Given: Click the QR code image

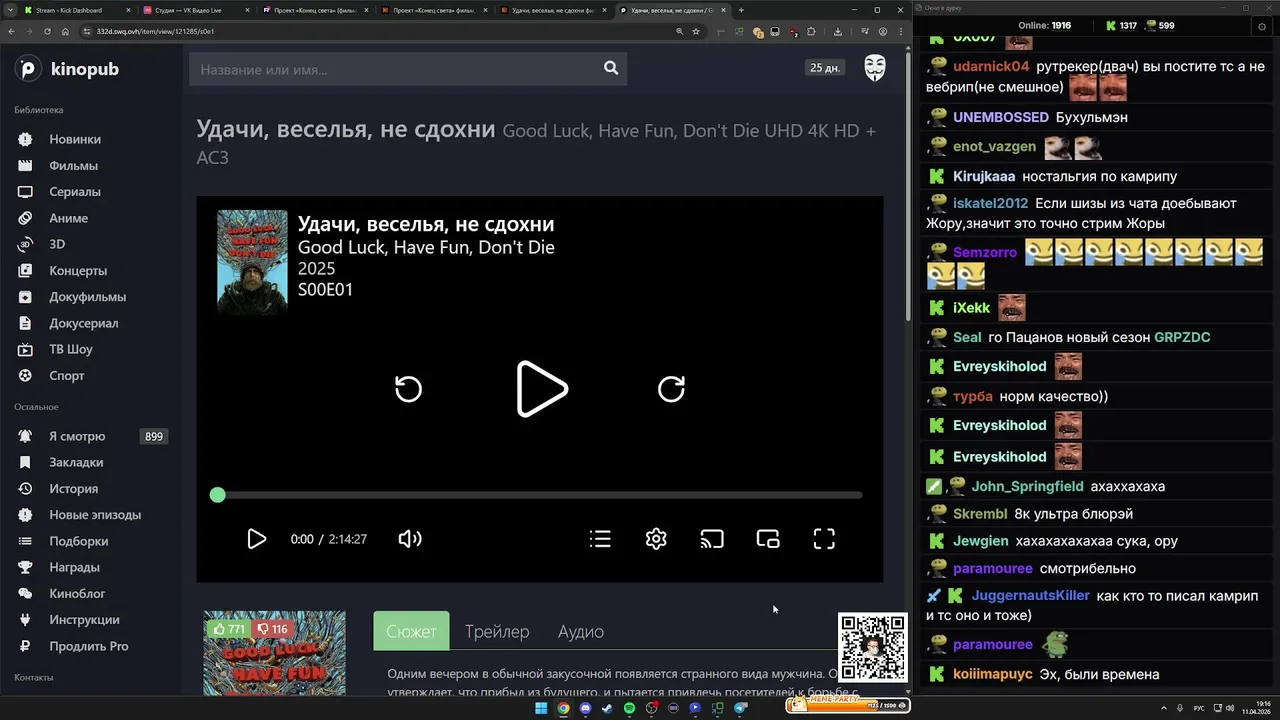Looking at the screenshot, I should point(872,648).
